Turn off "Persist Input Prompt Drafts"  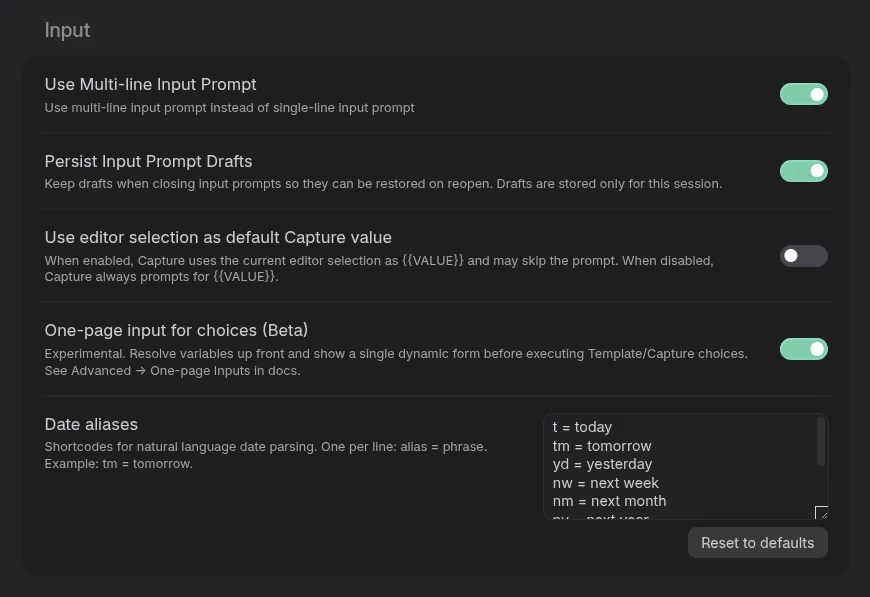pos(804,171)
